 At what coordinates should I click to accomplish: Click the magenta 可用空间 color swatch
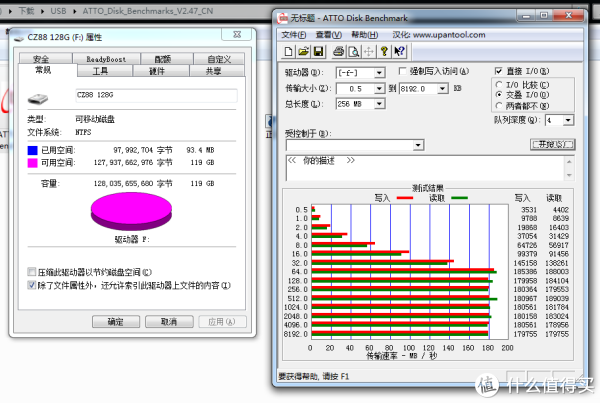pos(33,163)
